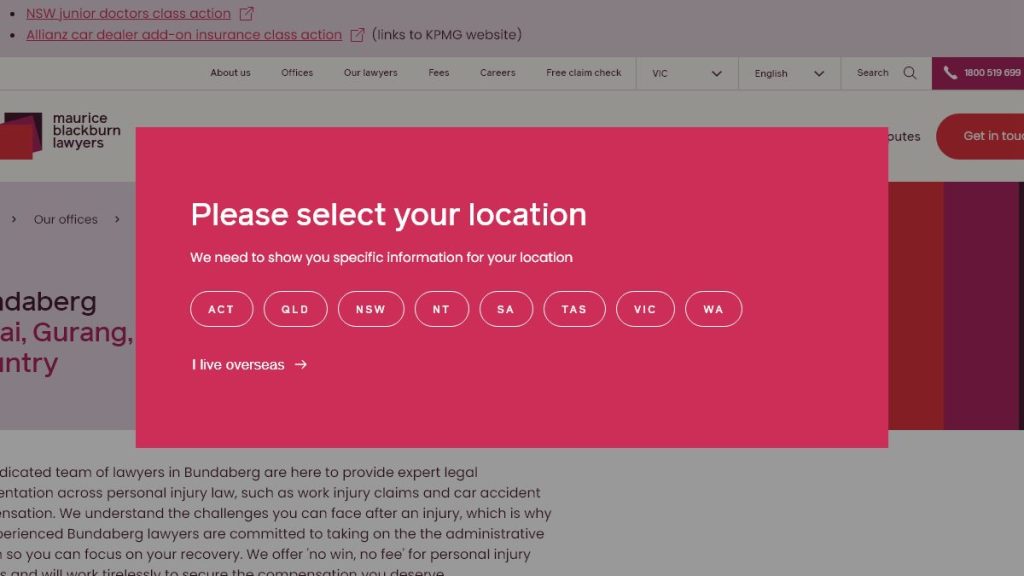Open the About us menu item
This screenshot has width=1024, height=576.
point(230,72)
